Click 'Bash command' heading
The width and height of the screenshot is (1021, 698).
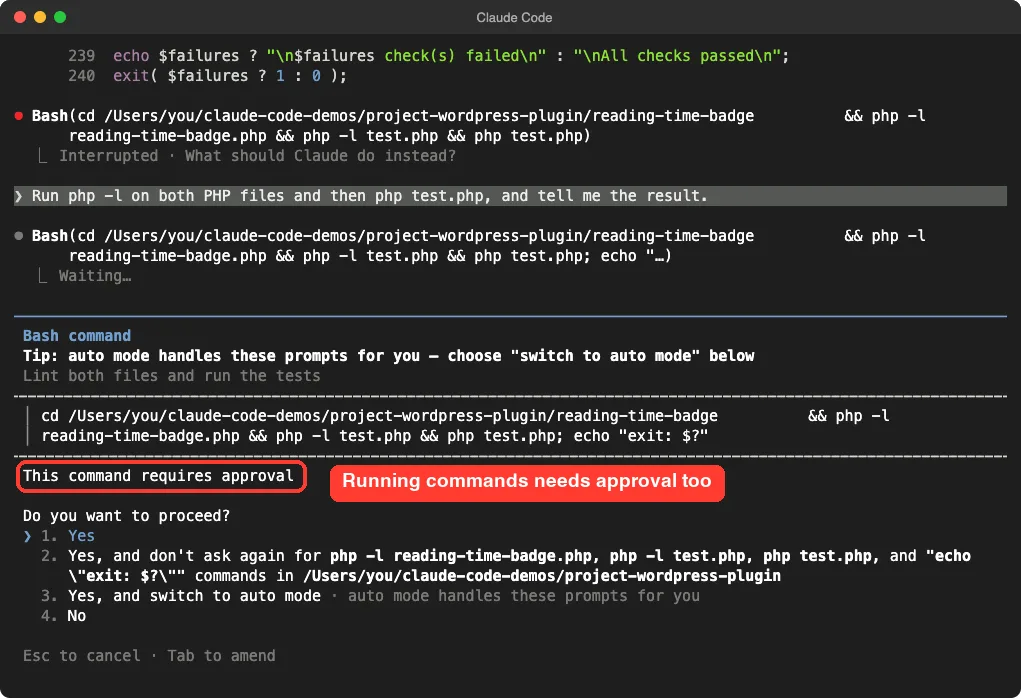77,336
